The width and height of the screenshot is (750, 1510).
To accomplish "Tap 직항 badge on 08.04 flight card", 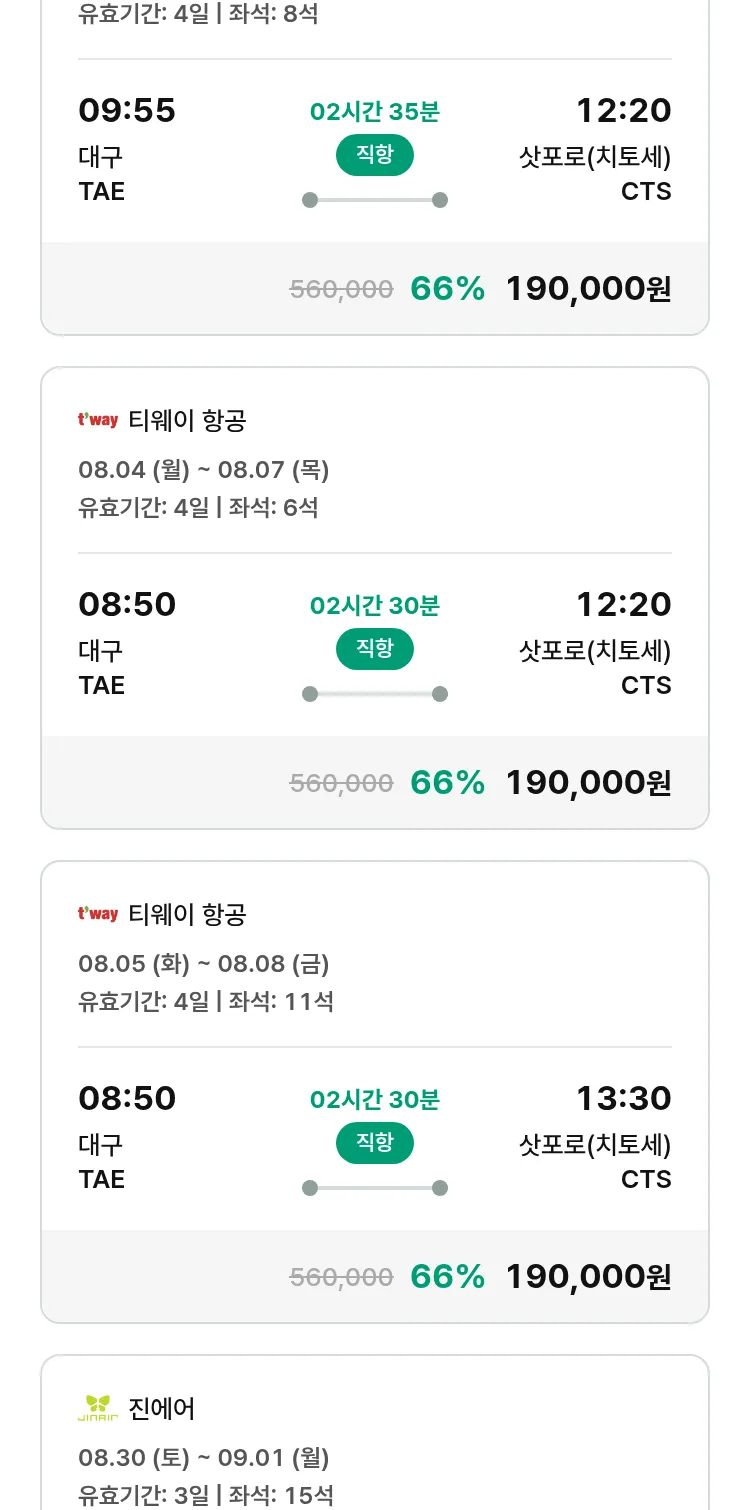I will [374, 649].
